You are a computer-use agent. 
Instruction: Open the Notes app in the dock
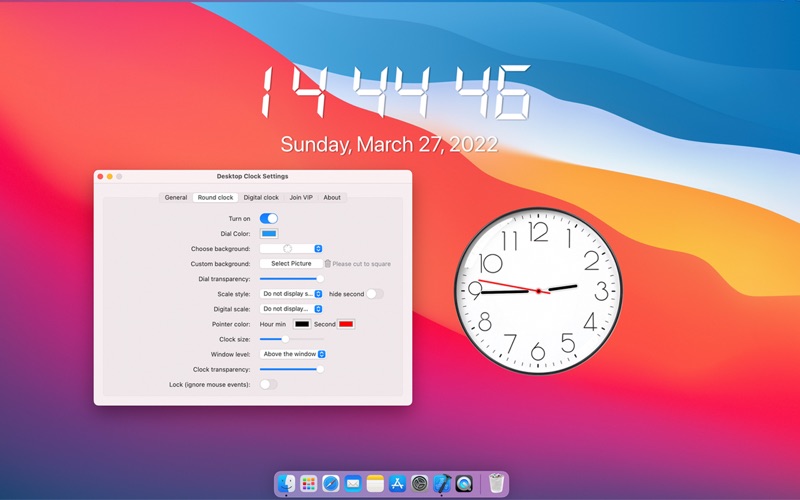(375, 483)
